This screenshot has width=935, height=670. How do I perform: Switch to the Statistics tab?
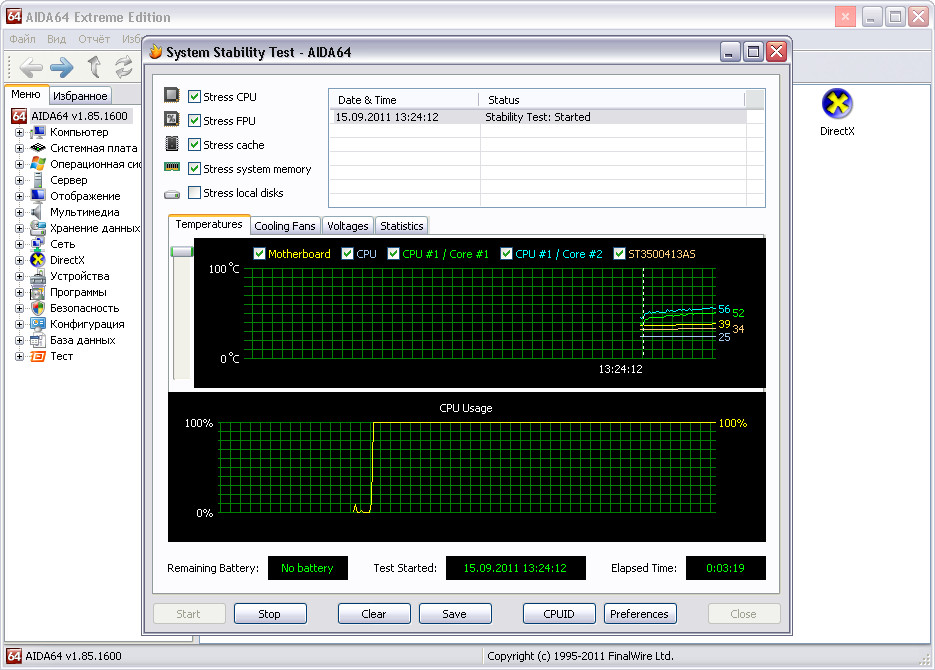click(x=402, y=226)
